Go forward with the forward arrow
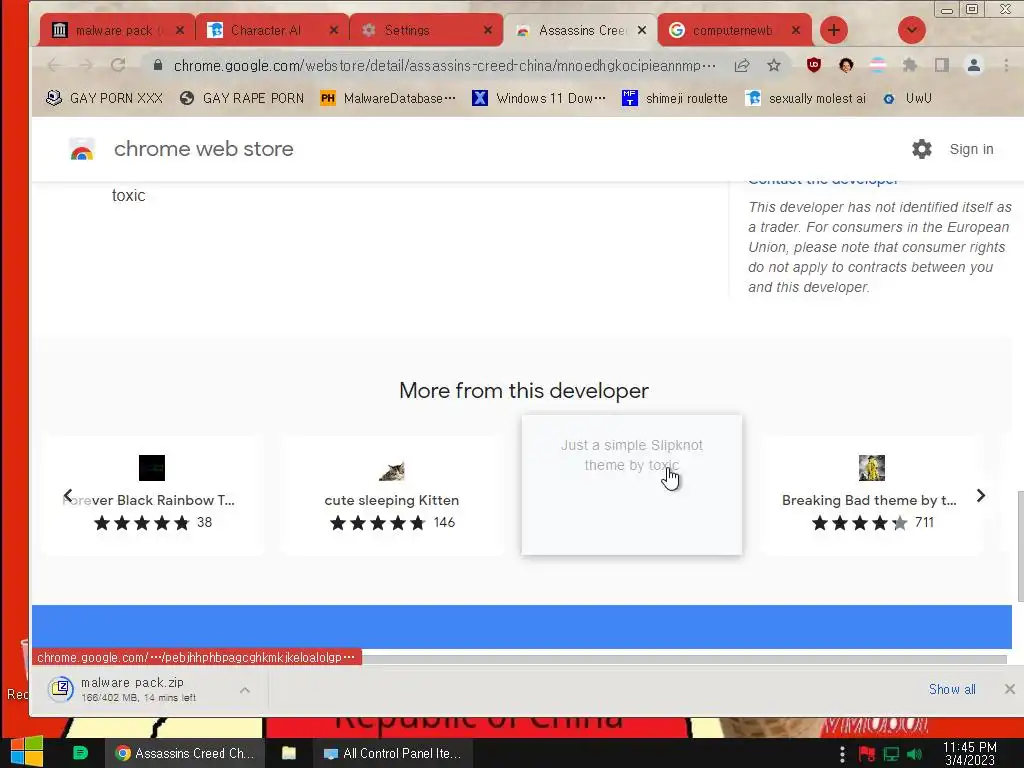 (86, 65)
